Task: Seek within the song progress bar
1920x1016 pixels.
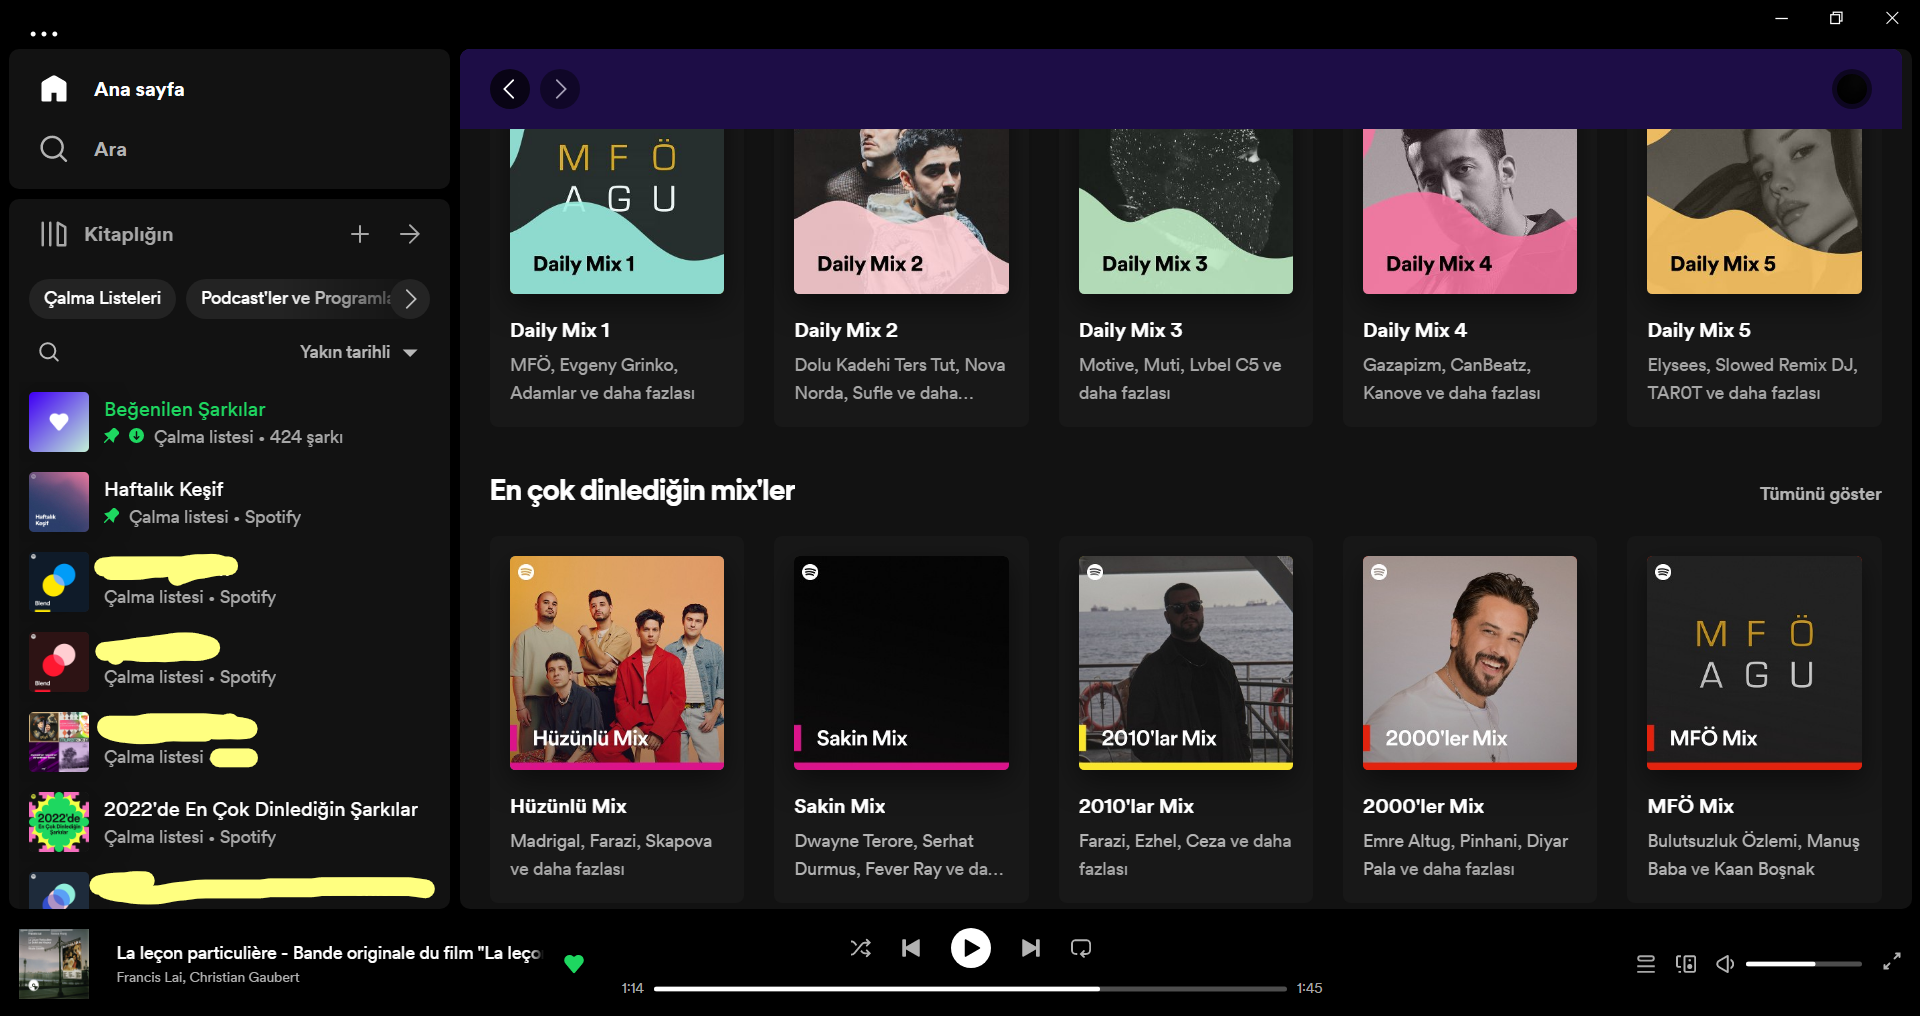Action: pos(970,989)
